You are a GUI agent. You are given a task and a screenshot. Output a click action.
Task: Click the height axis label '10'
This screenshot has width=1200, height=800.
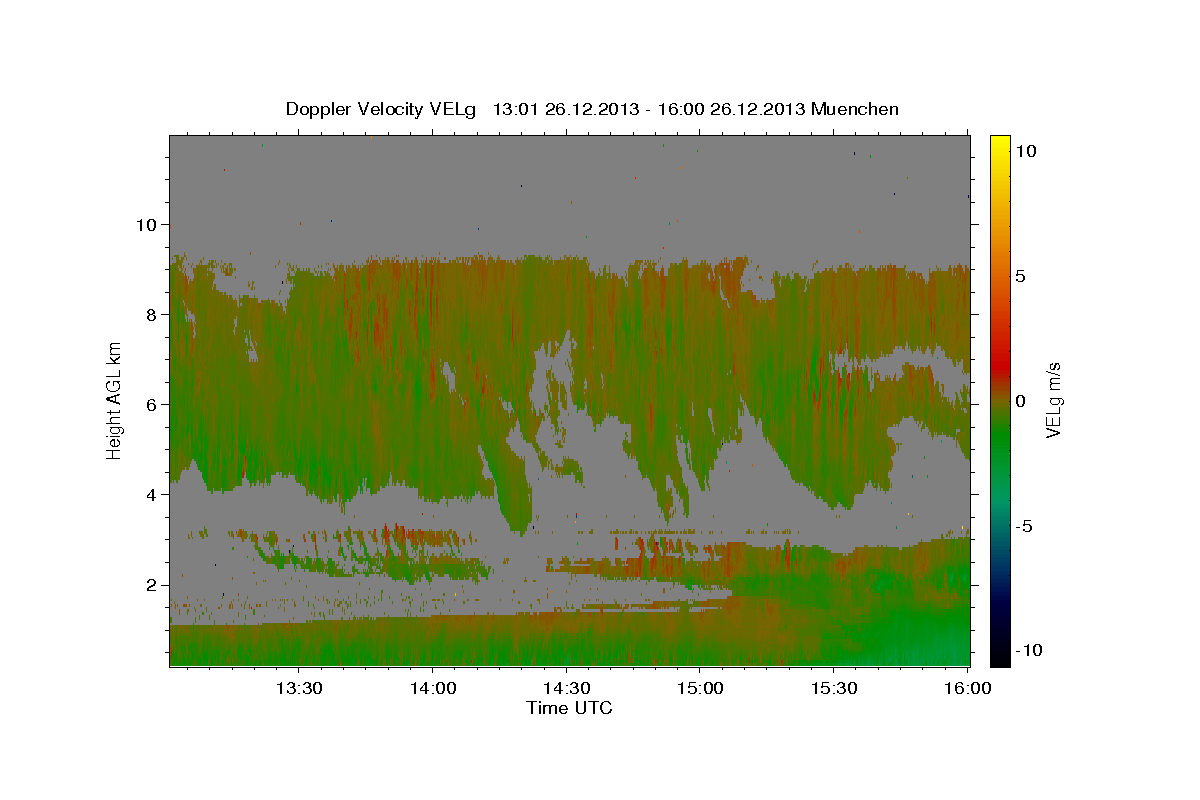pyautogui.click(x=147, y=224)
